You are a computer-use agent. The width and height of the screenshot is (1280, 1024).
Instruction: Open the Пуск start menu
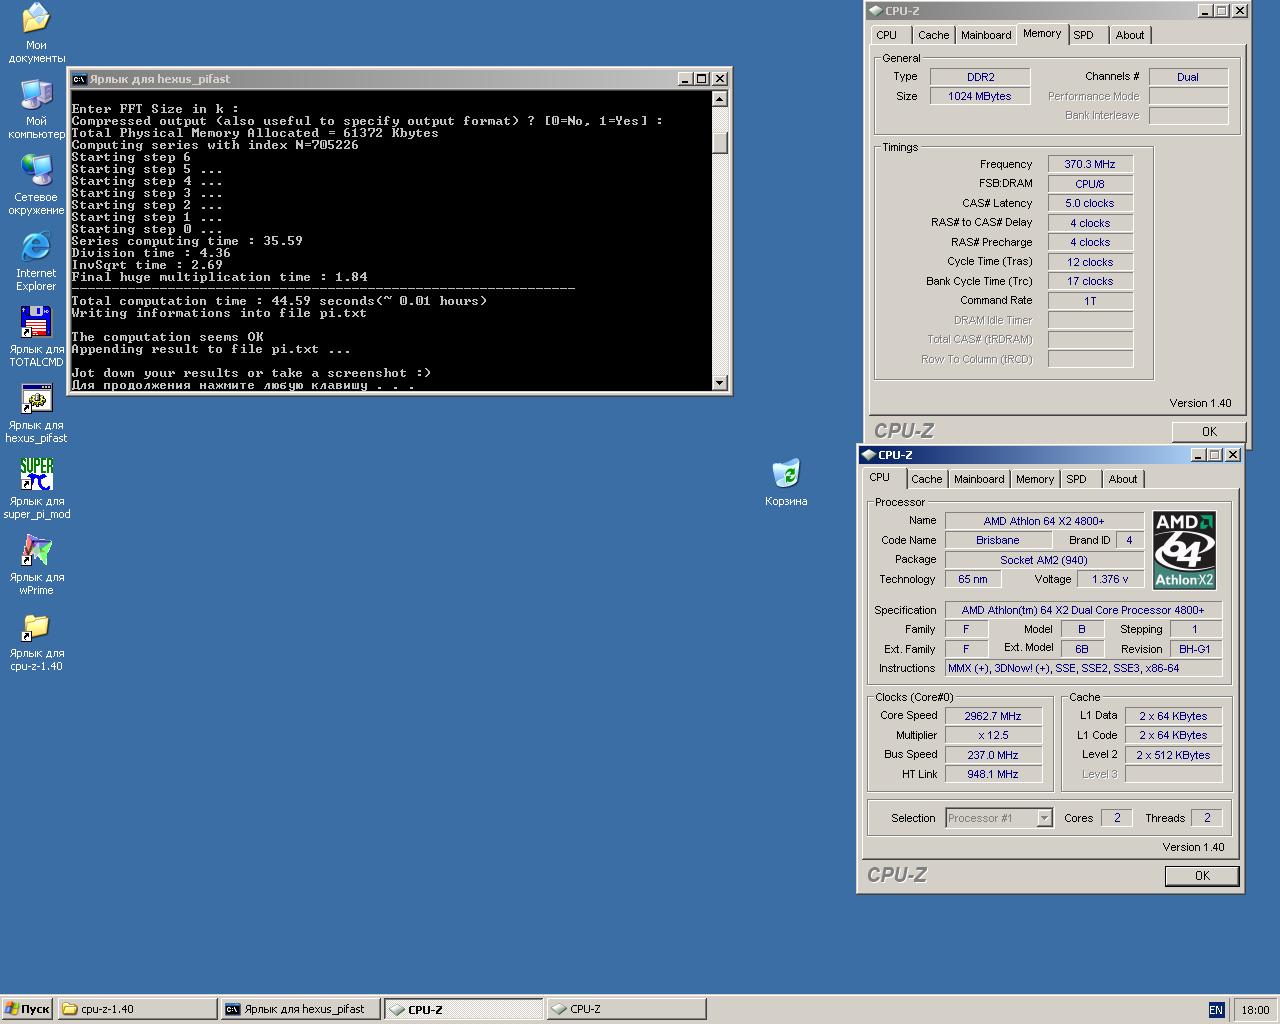pos(27,1009)
